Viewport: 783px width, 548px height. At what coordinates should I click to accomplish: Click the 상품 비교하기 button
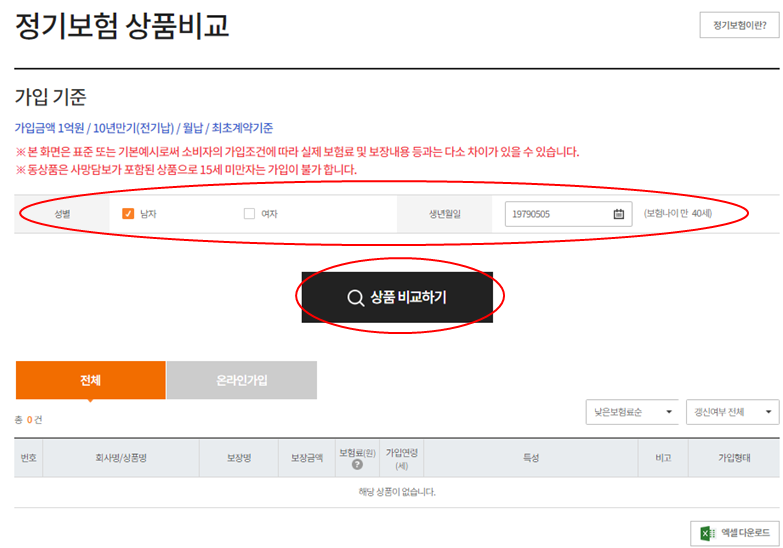click(x=397, y=297)
